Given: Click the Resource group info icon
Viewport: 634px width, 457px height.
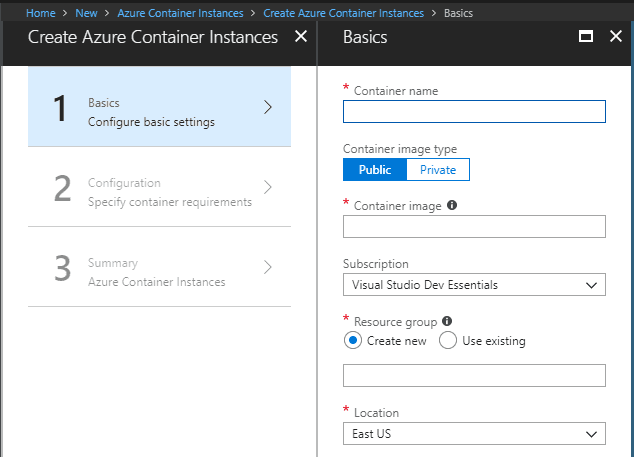Looking at the screenshot, I should [446, 322].
